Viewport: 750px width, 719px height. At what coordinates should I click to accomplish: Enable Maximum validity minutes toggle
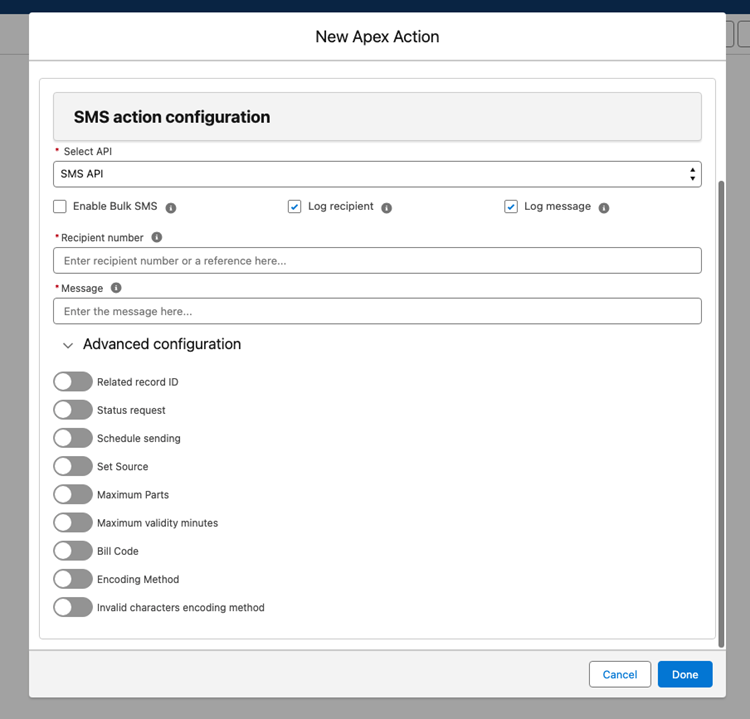[72, 522]
